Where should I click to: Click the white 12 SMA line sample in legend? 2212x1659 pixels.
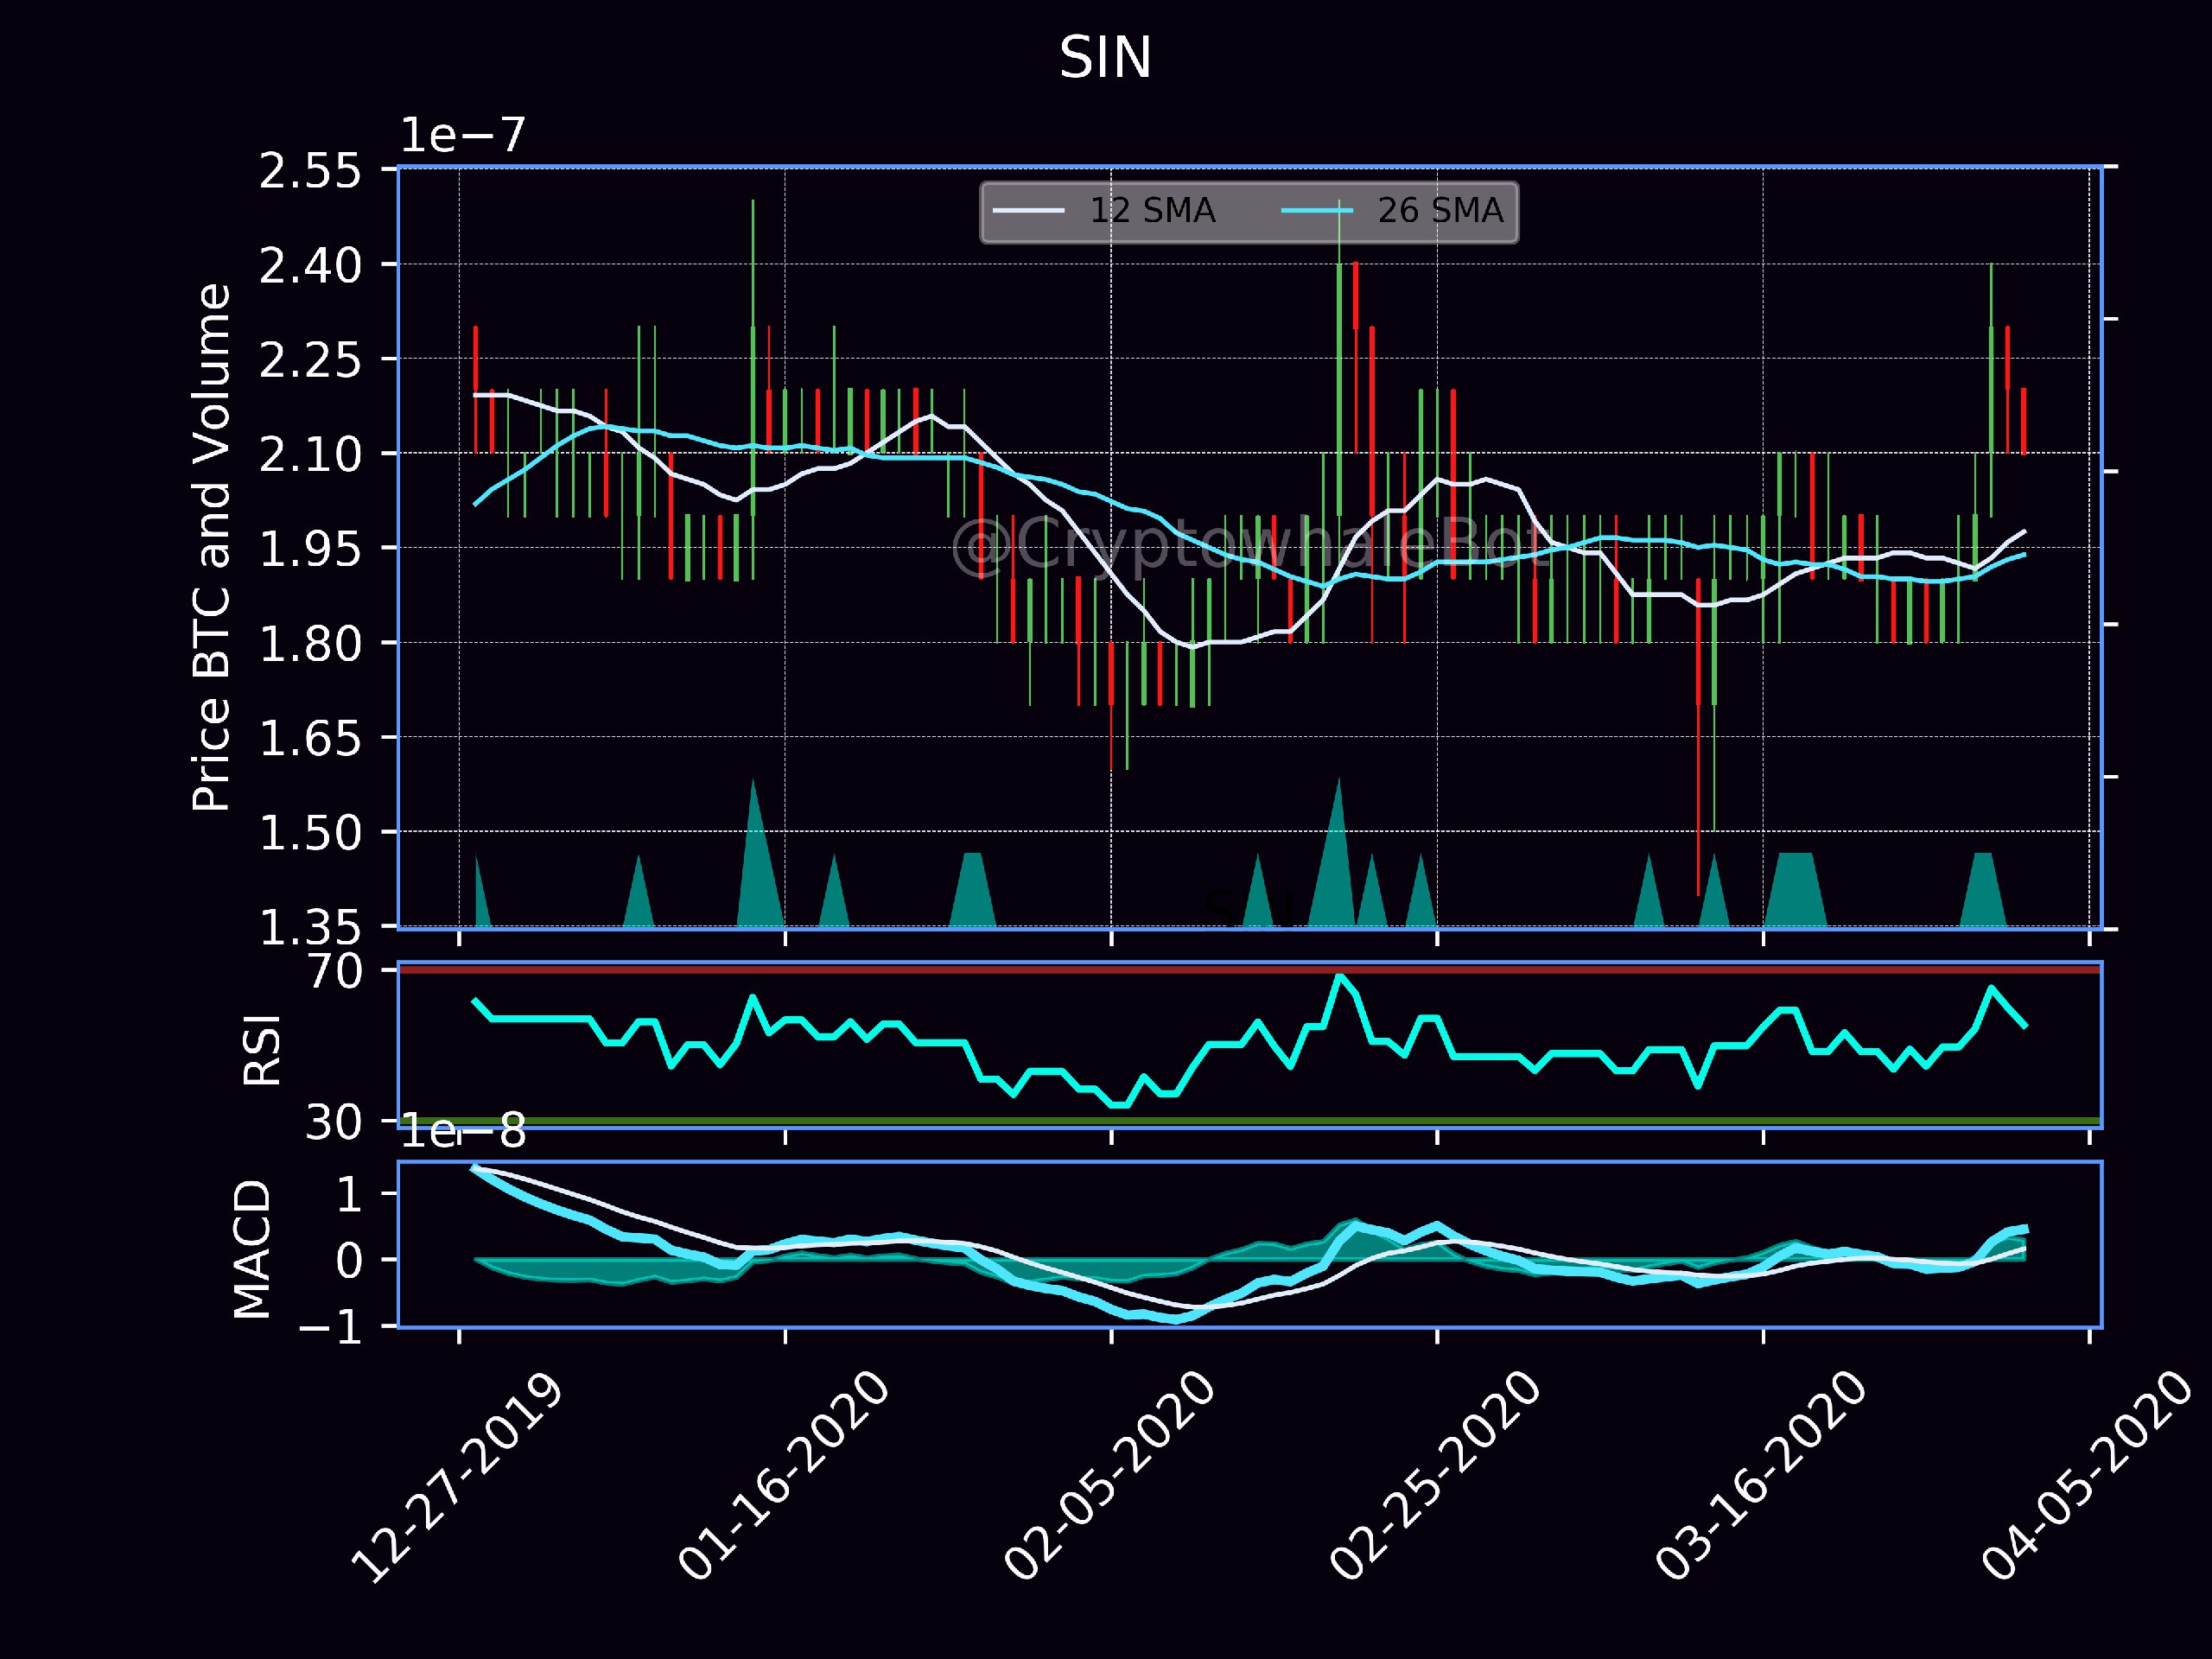(x=1028, y=211)
